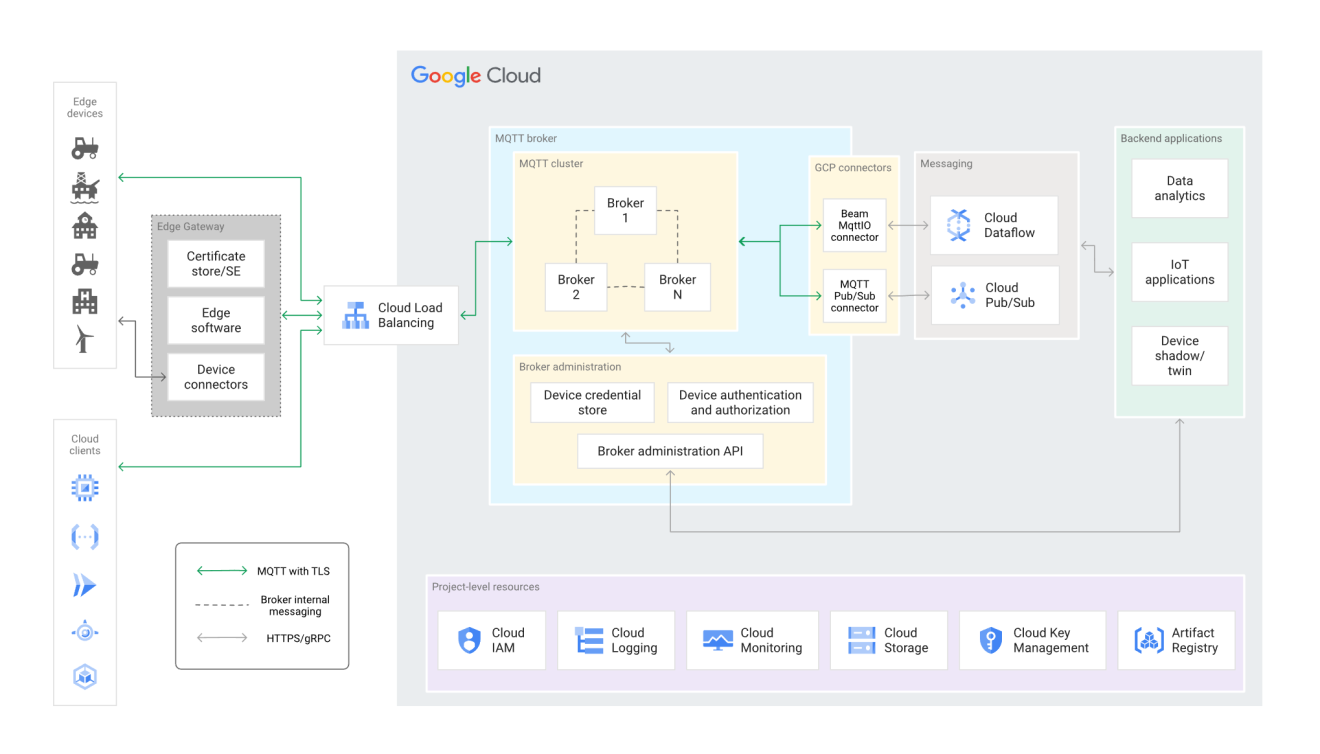Screen dimensions: 1320x754
Task: Click the Cloud Dataflow icon in Messaging
Action: [x=957, y=224]
